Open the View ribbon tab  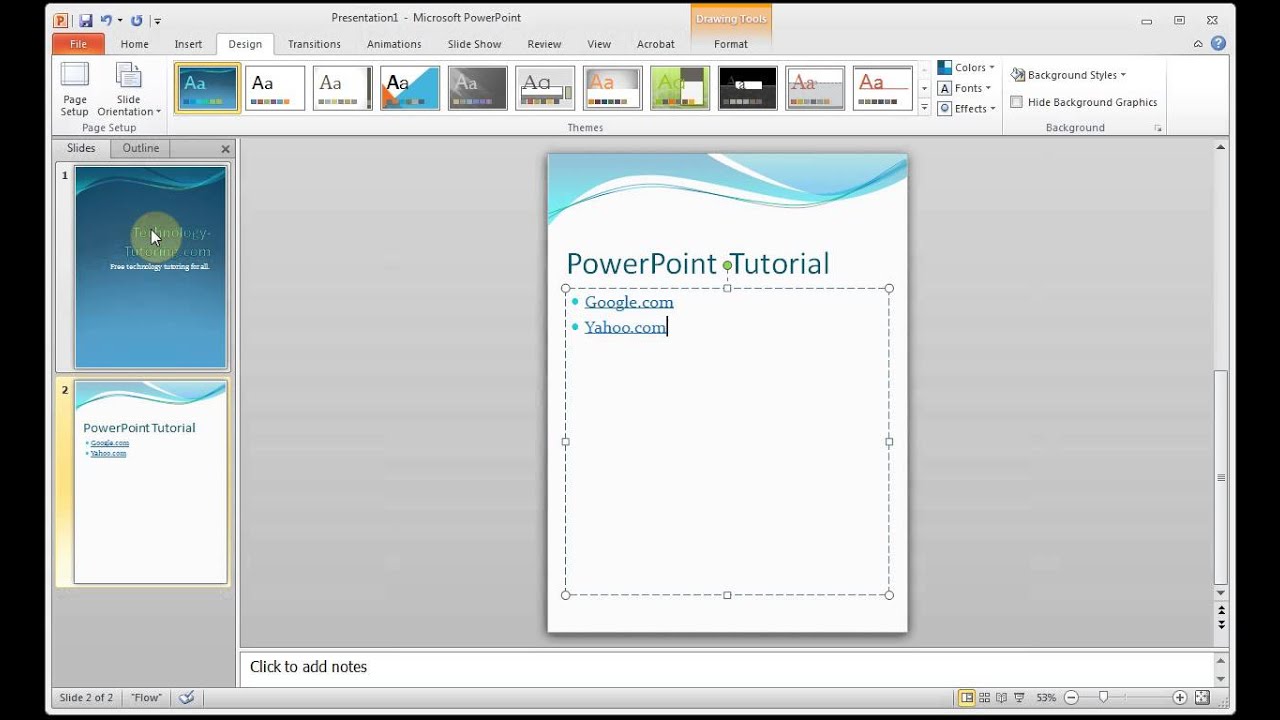point(599,44)
